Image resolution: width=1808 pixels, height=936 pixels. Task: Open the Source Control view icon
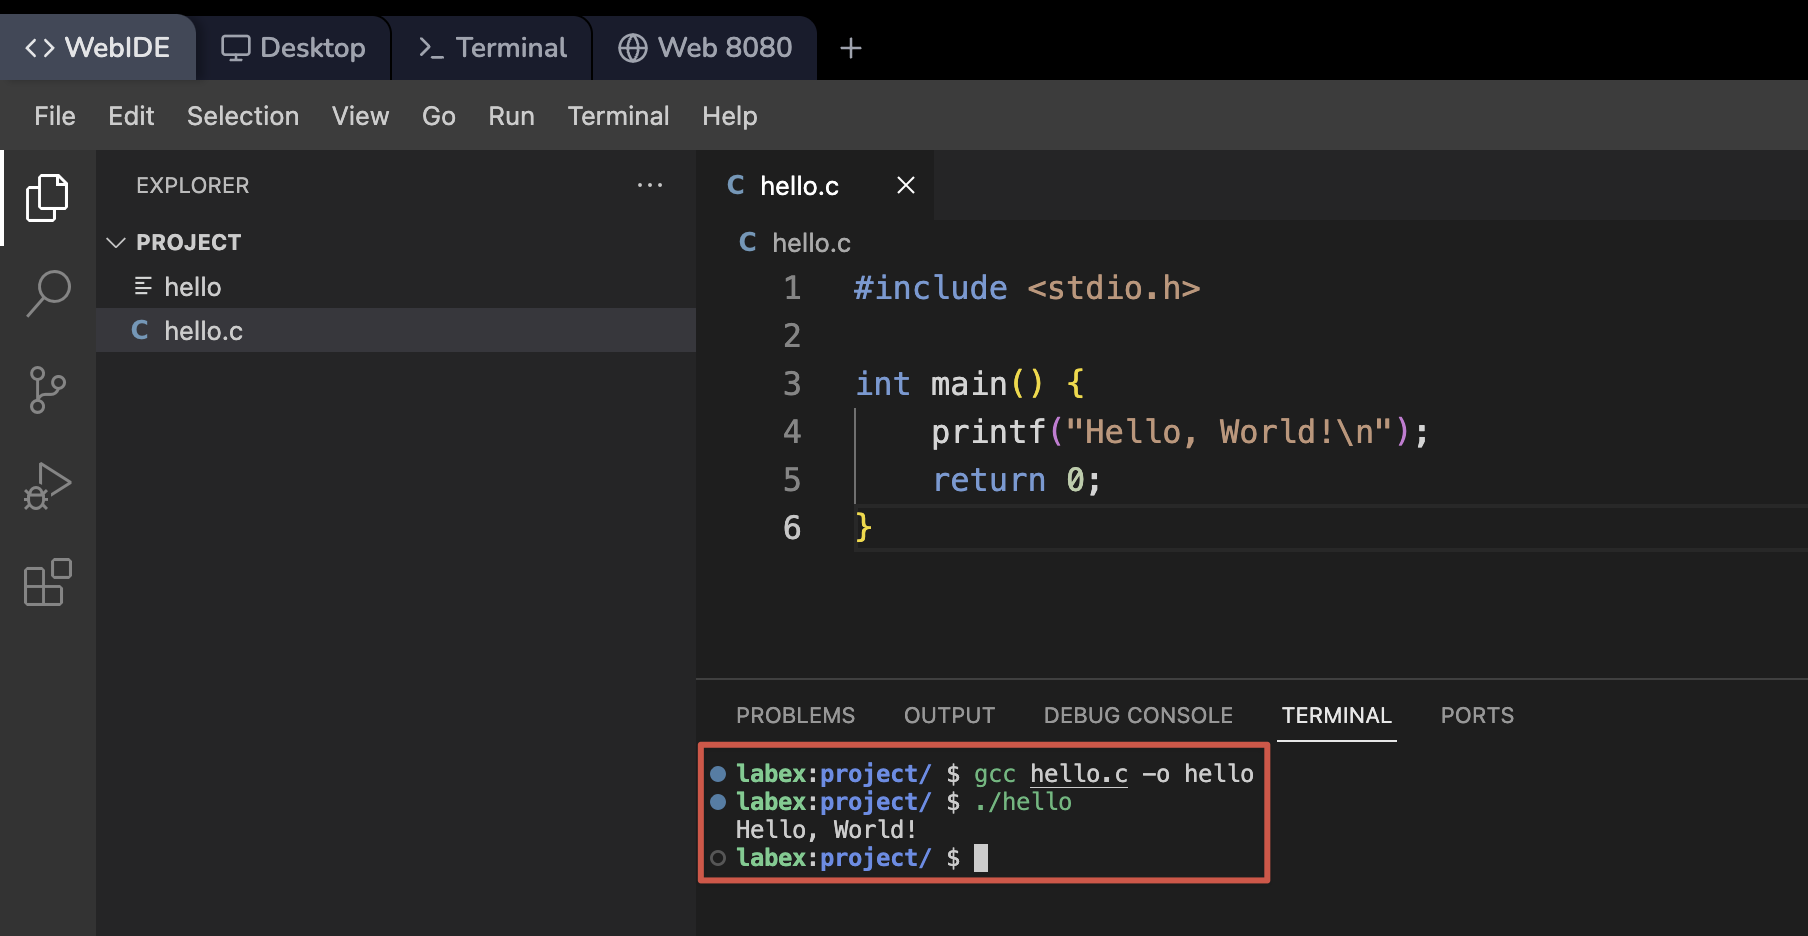point(47,390)
